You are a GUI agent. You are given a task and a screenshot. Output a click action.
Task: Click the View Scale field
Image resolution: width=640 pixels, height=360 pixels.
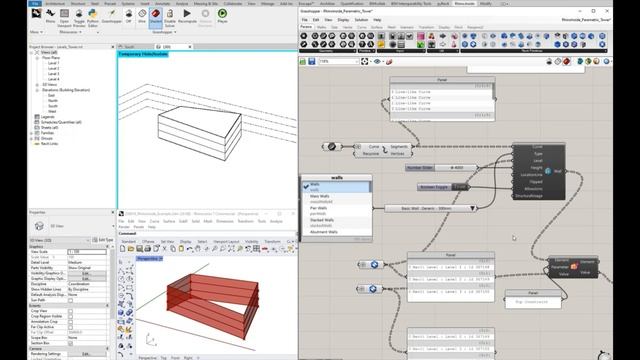pos(87,252)
